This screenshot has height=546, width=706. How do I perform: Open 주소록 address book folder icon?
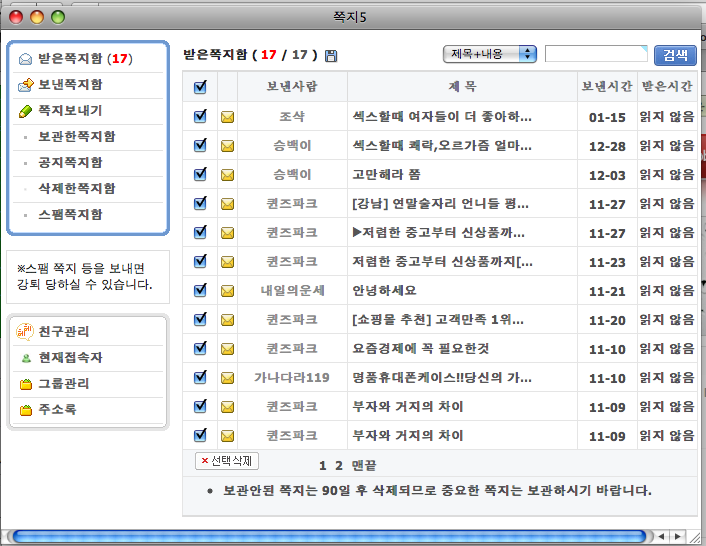pyautogui.click(x=26, y=410)
